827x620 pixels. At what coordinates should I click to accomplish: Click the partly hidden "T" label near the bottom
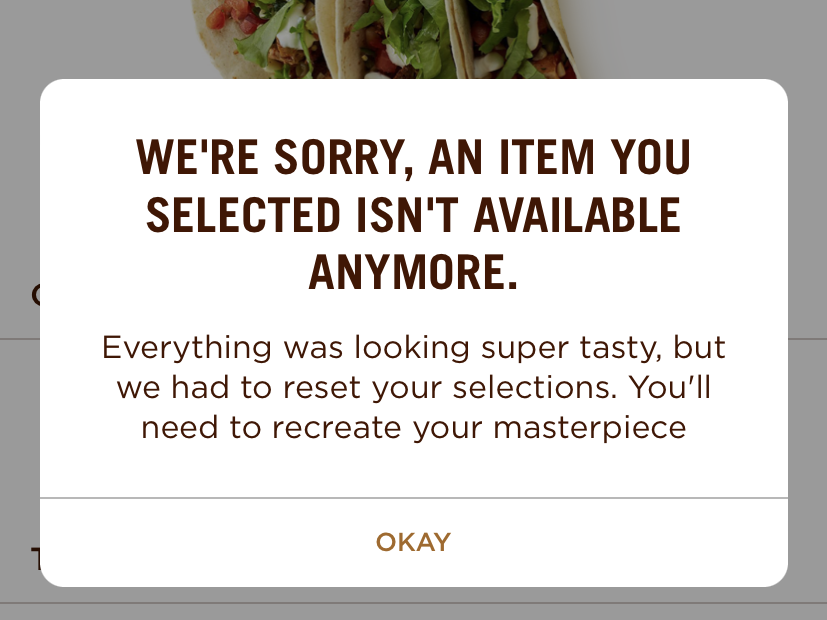35,559
